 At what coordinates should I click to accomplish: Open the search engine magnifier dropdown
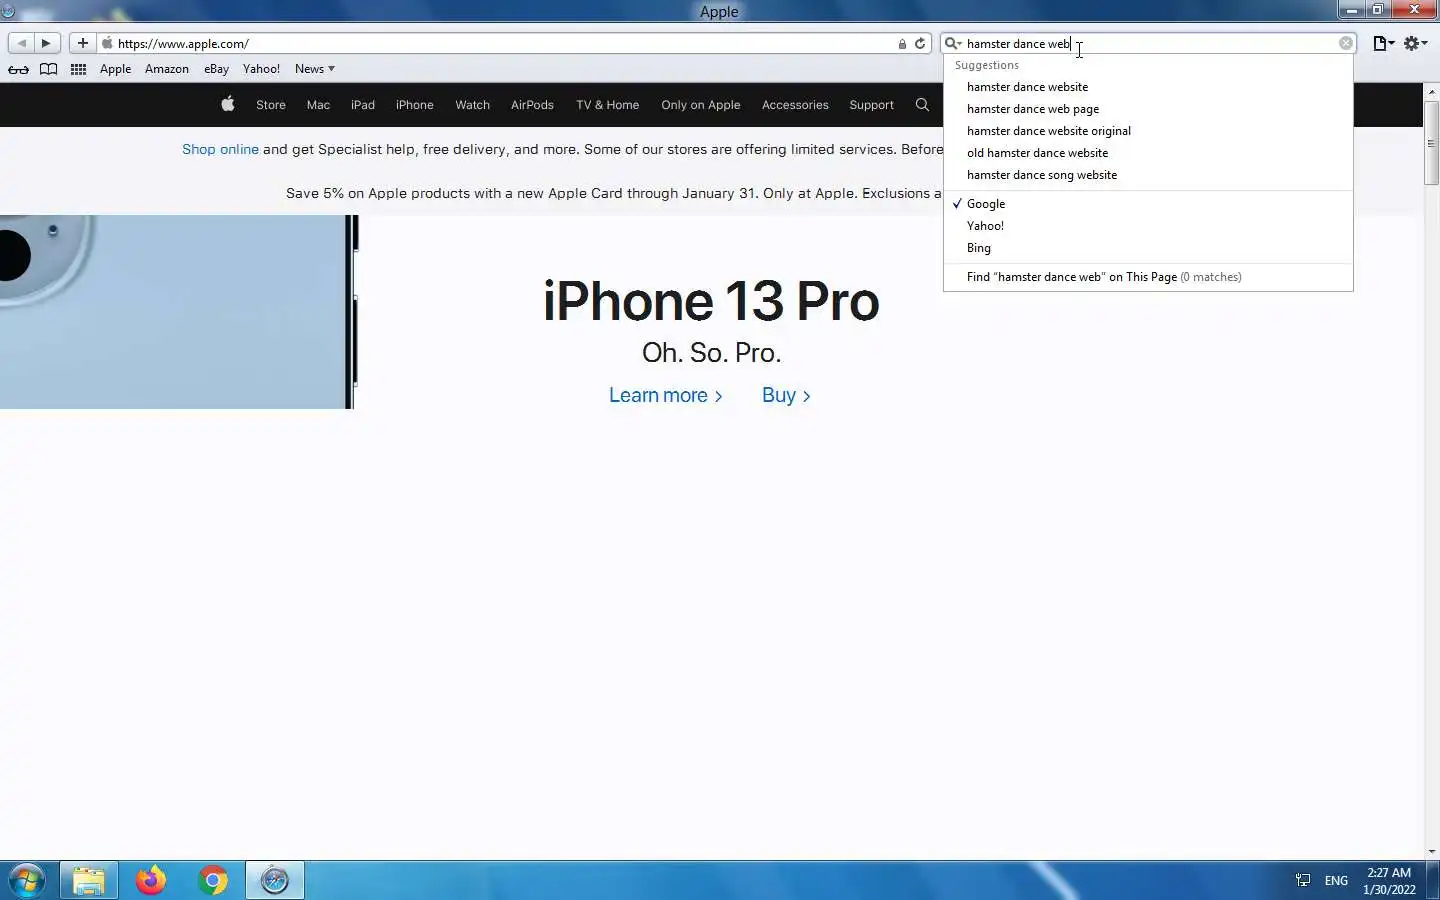tap(953, 43)
